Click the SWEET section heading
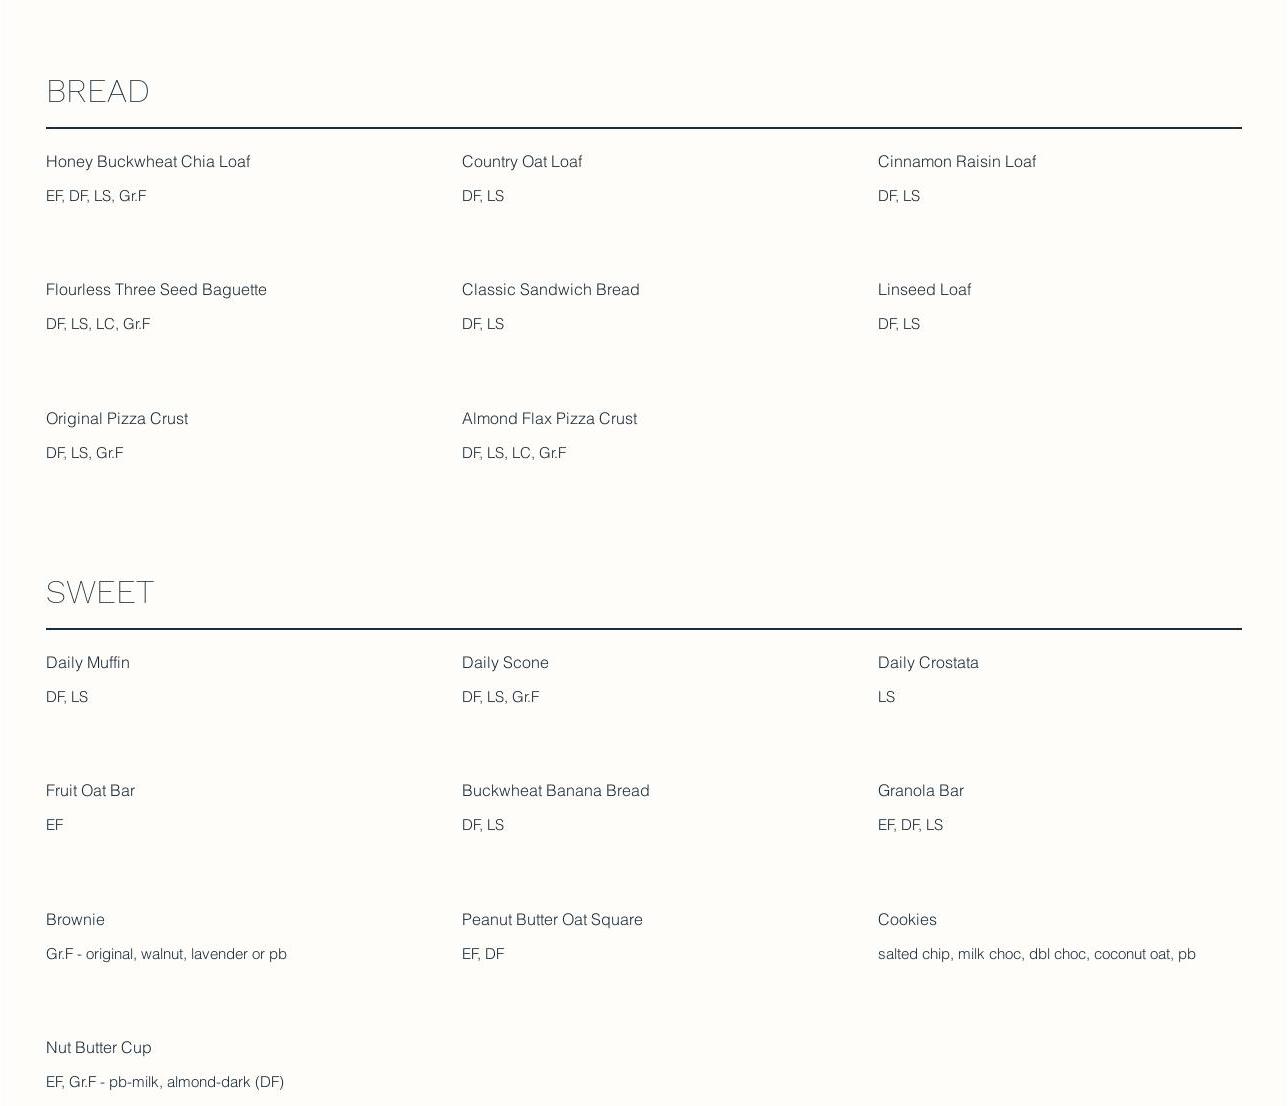 pyautogui.click(x=100, y=593)
